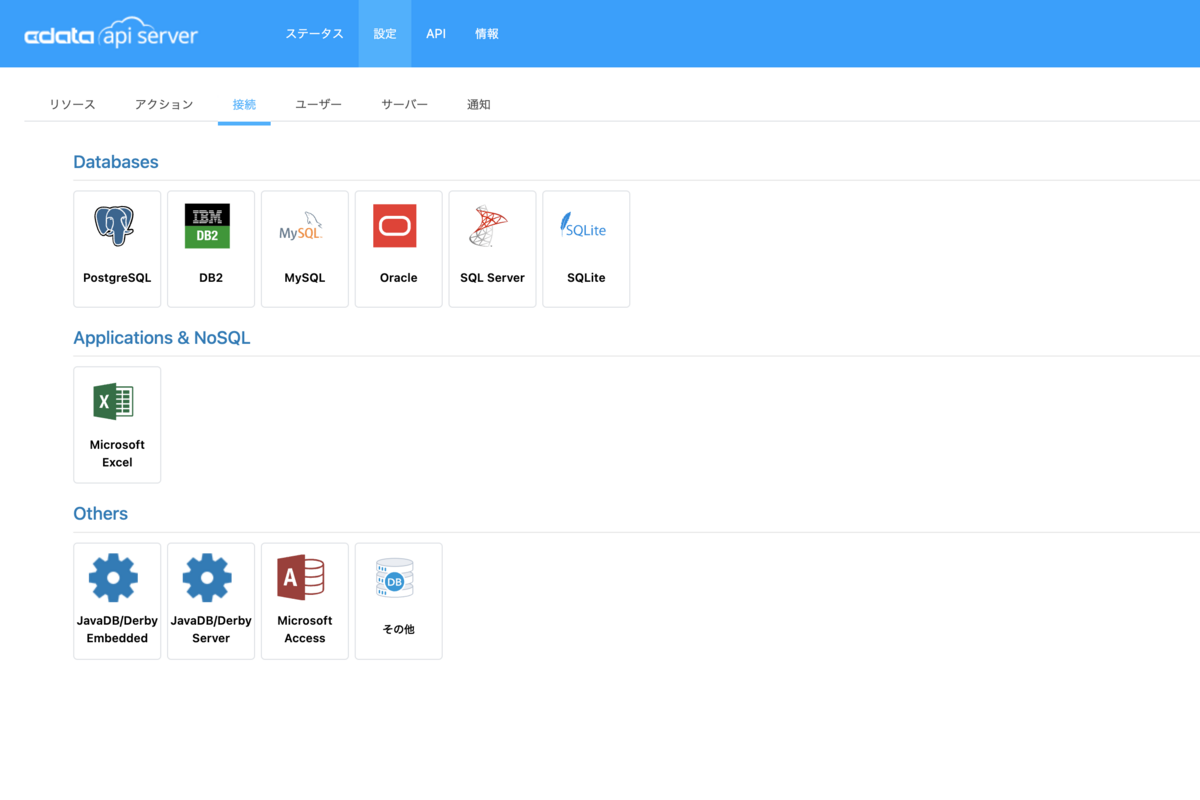Click the MySQL label text
The image size is (1200, 800).
point(305,278)
